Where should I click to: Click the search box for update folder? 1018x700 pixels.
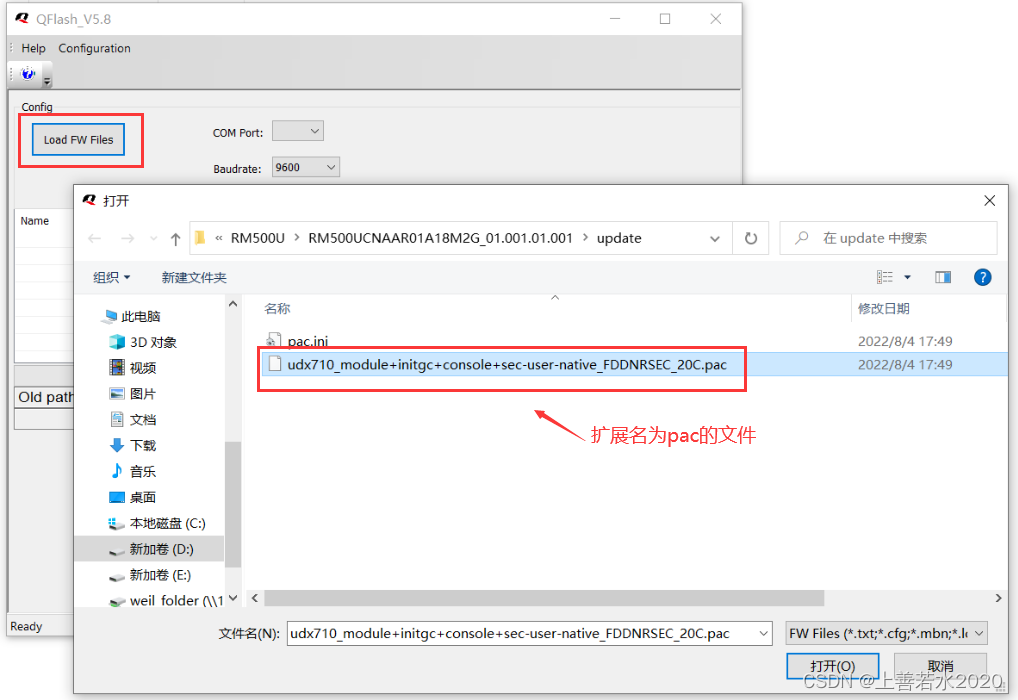(888, 238)
